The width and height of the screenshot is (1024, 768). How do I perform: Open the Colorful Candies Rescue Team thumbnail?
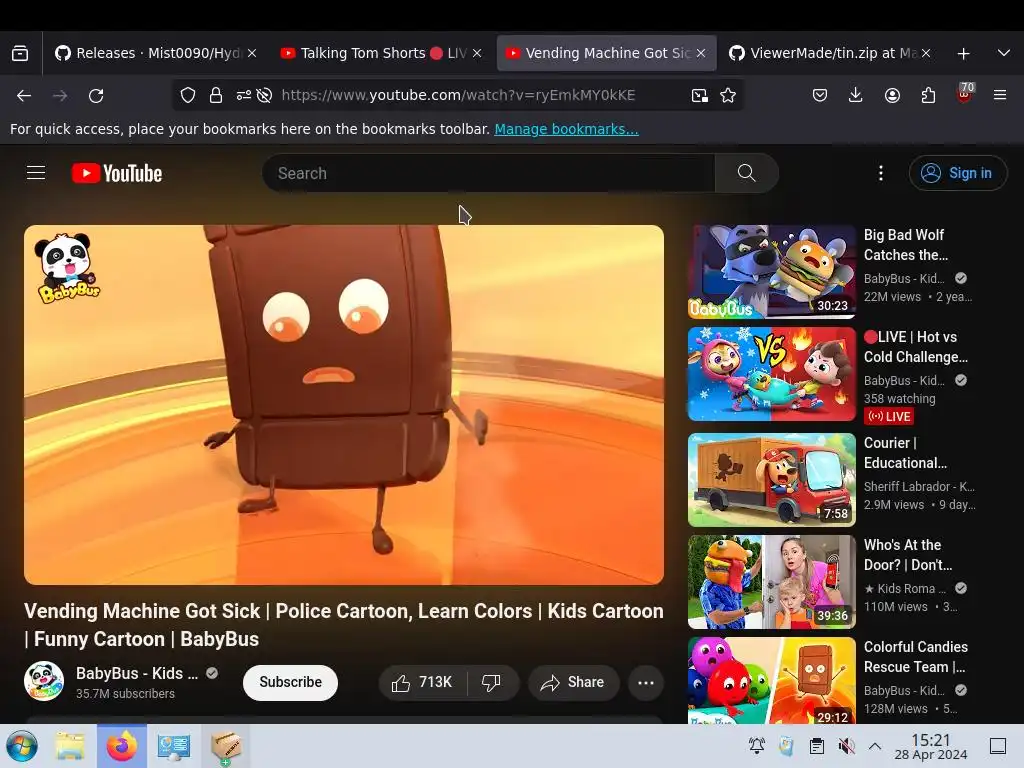coord(771,680)
